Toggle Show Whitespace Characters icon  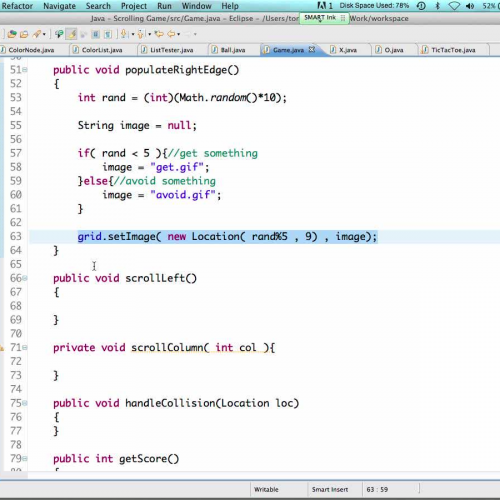click(108, 34)
